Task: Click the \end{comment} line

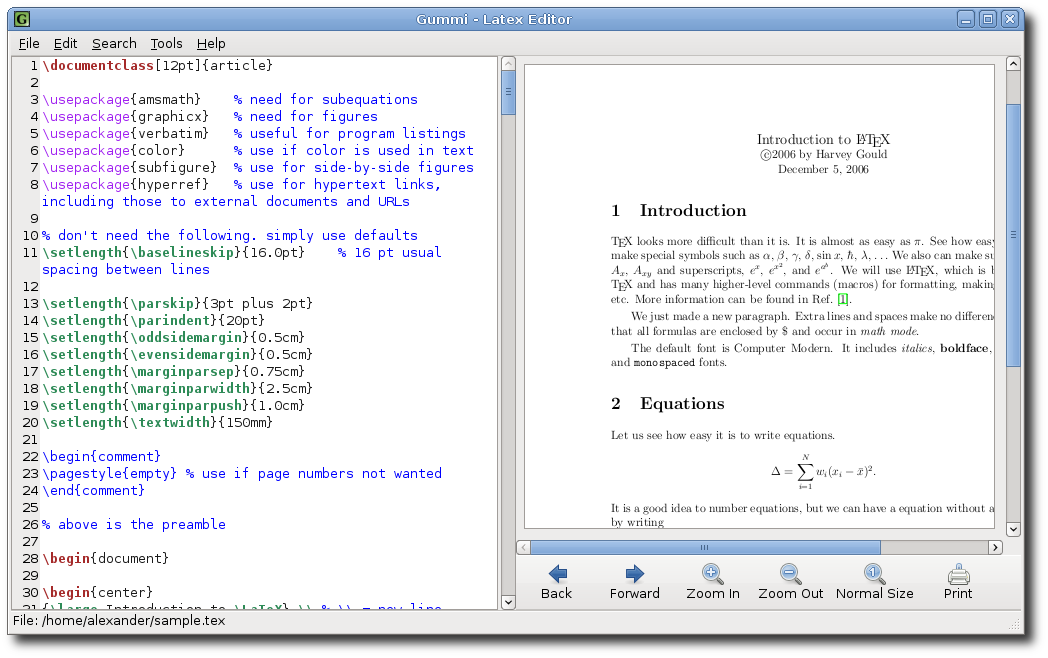Action: tap(94, 491)
